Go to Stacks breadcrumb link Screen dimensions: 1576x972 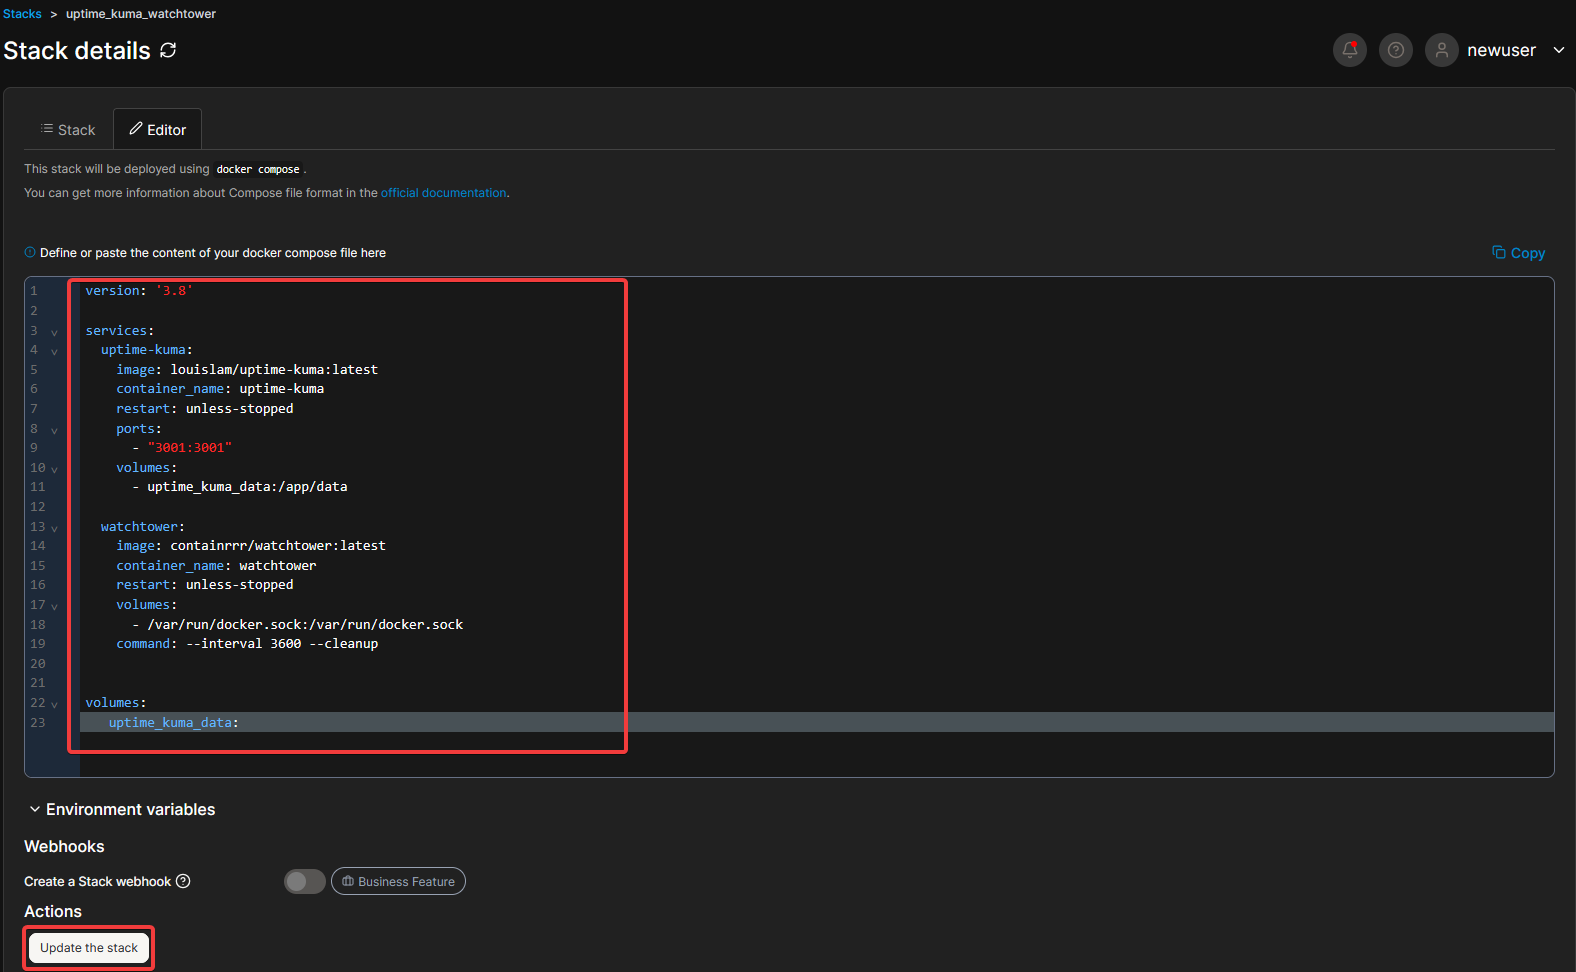[x=22, y=14]
